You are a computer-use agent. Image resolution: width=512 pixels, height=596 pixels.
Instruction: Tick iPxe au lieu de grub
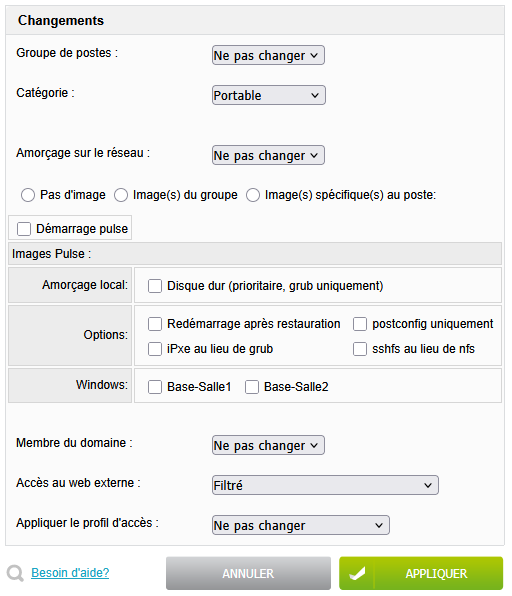[x=155, y=349]
